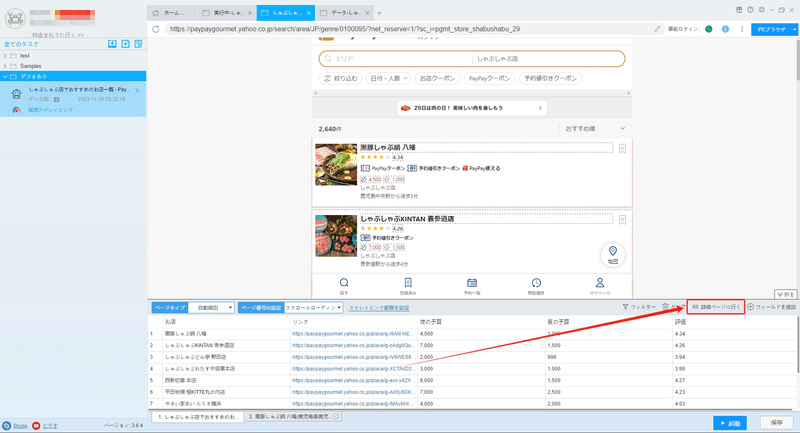Click the robot task icon

tap(17, 94)
